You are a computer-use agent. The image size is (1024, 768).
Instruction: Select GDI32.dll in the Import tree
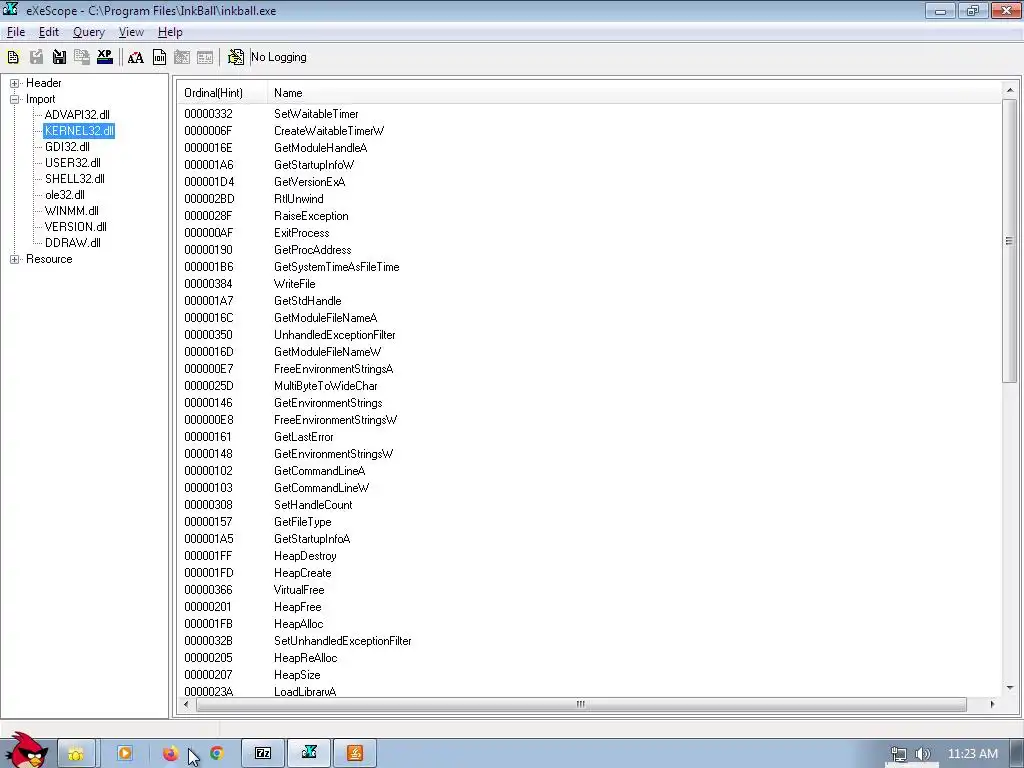(67, 147)
